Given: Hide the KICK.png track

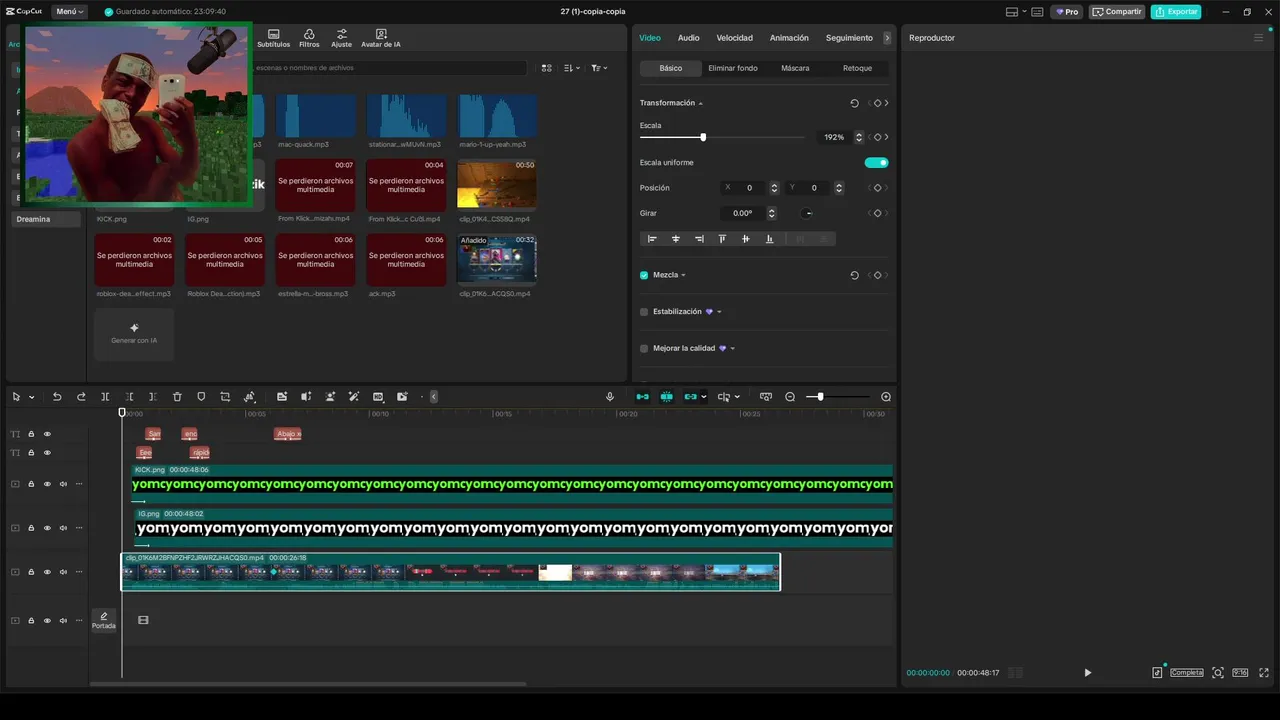Looking at the screenshot, I should click(x=47, y=484).
